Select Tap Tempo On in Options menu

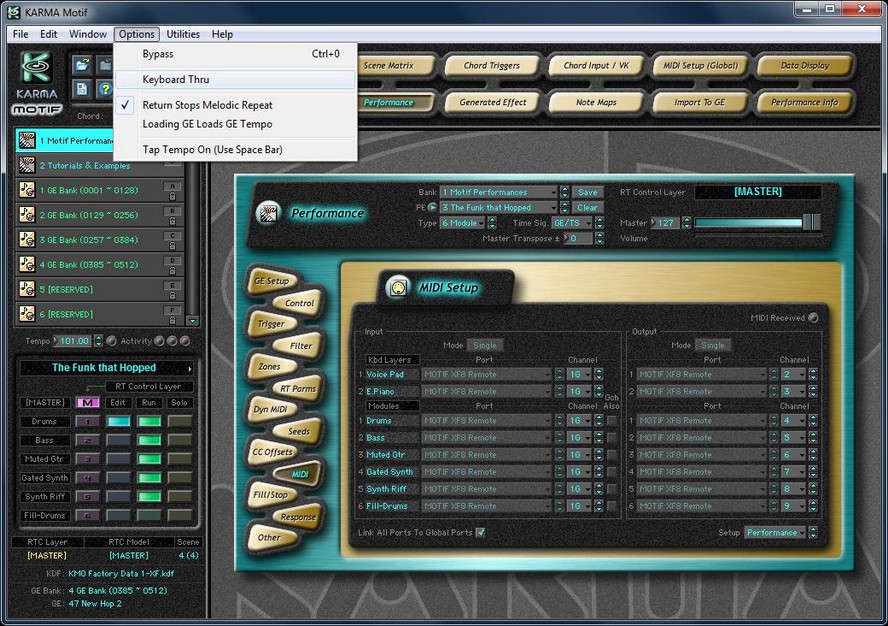click(x=212, y=149)
